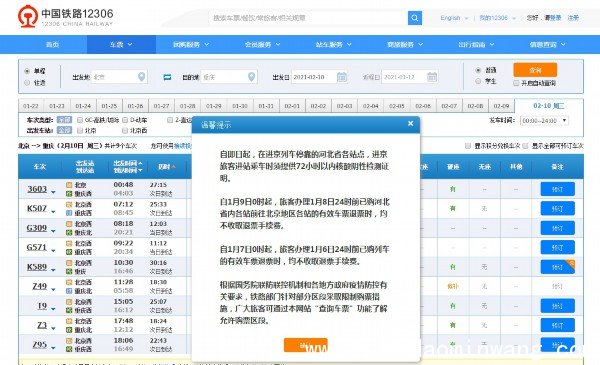The height and width of the screenshot is (365, 600).
Task: Select the 往返 round-trip radio button
Action: (x=27, y=82)
